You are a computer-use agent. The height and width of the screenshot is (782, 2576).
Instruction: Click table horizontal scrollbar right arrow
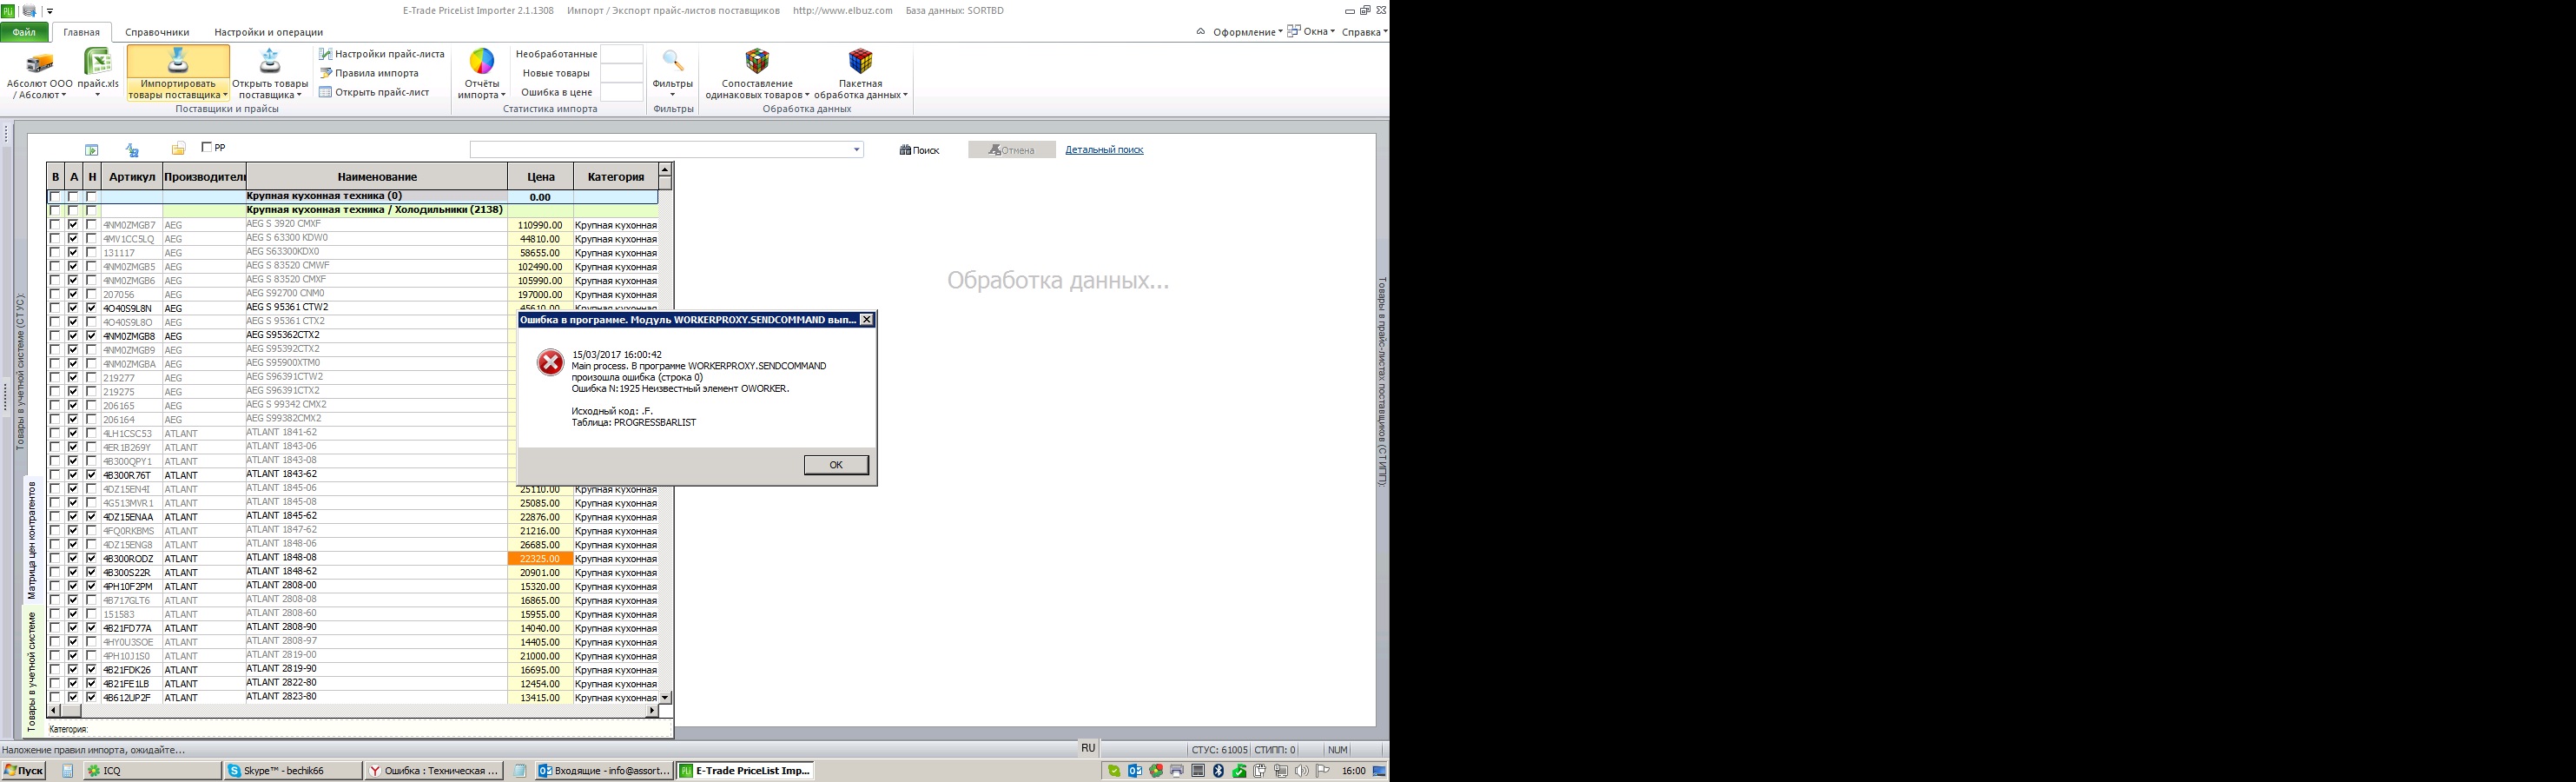(x=652, y=711)
